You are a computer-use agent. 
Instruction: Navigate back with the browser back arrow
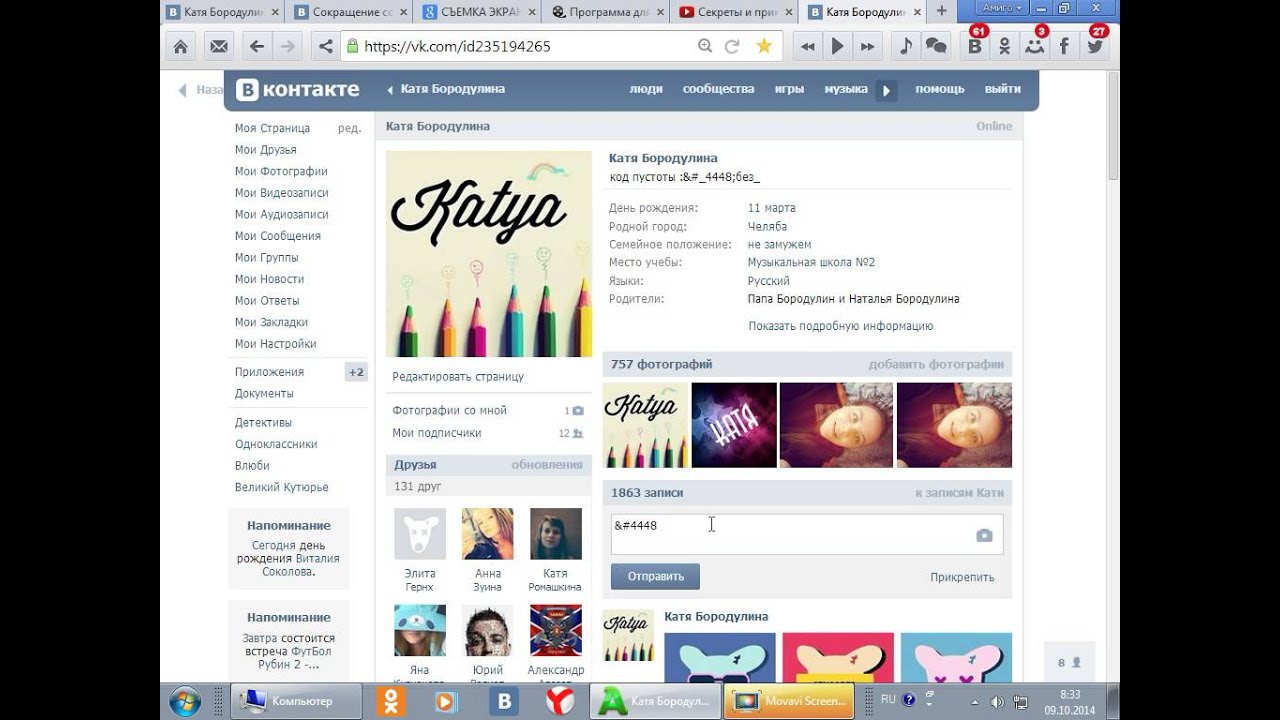pyautogui.click(x=257, y=46)
